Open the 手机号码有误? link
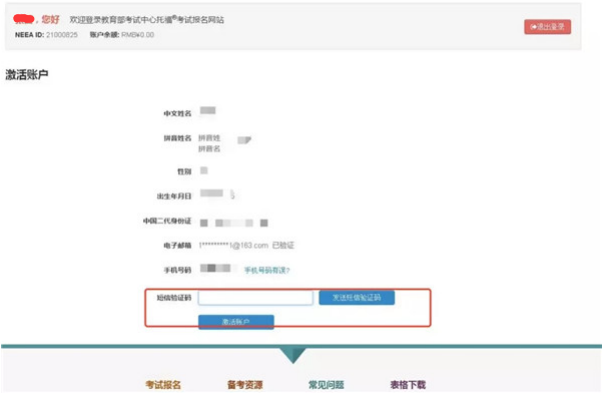This screenshot has height=398, width=605. pyautogui.click(x=267, y=270)
